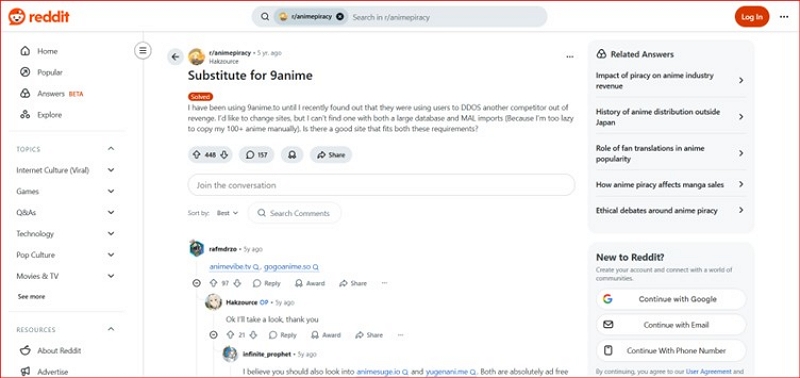Open How anime piracy affects manga sales

tap(670, 185)
